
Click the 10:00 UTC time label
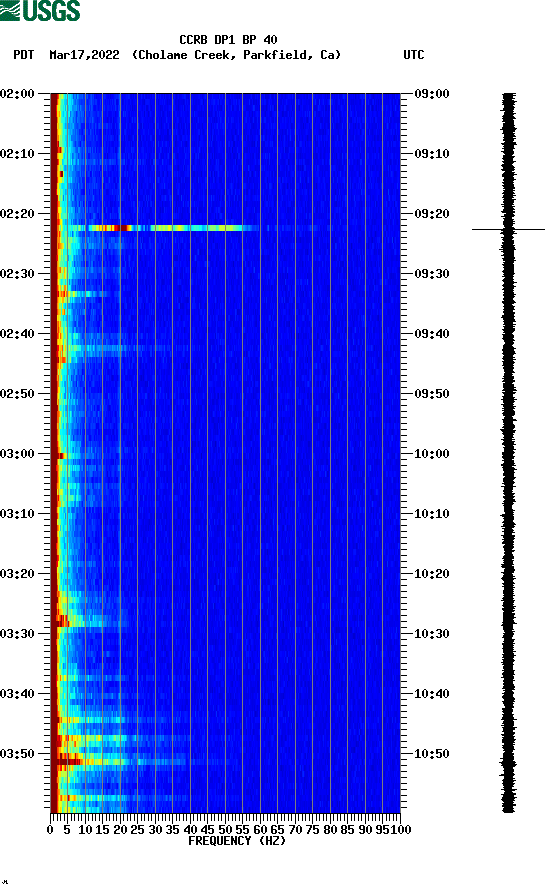pos(432,454)
